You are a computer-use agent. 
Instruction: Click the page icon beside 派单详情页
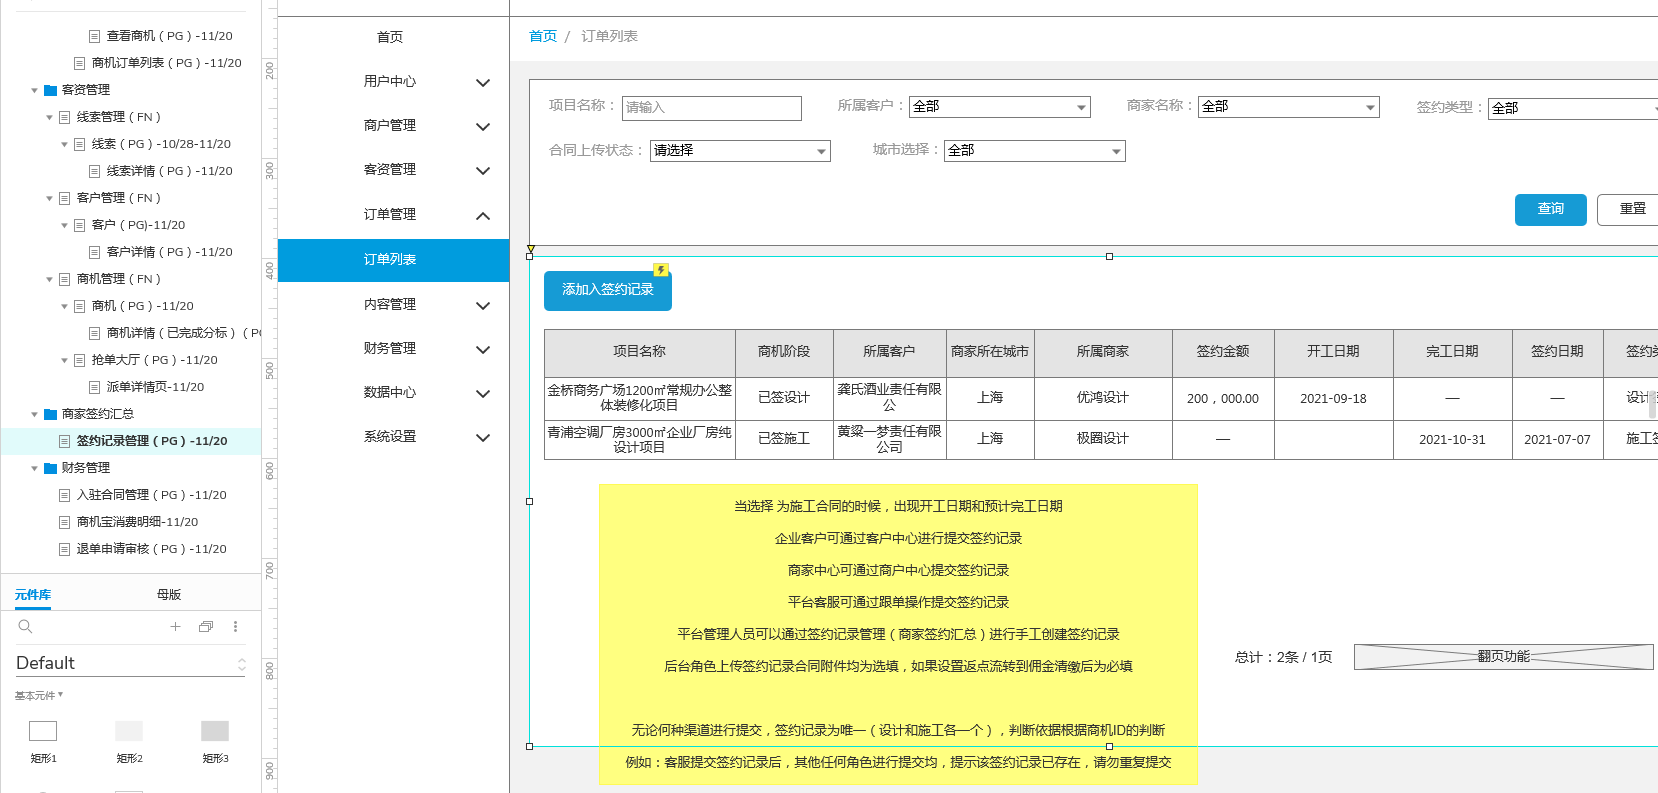[x=94, y=387]
